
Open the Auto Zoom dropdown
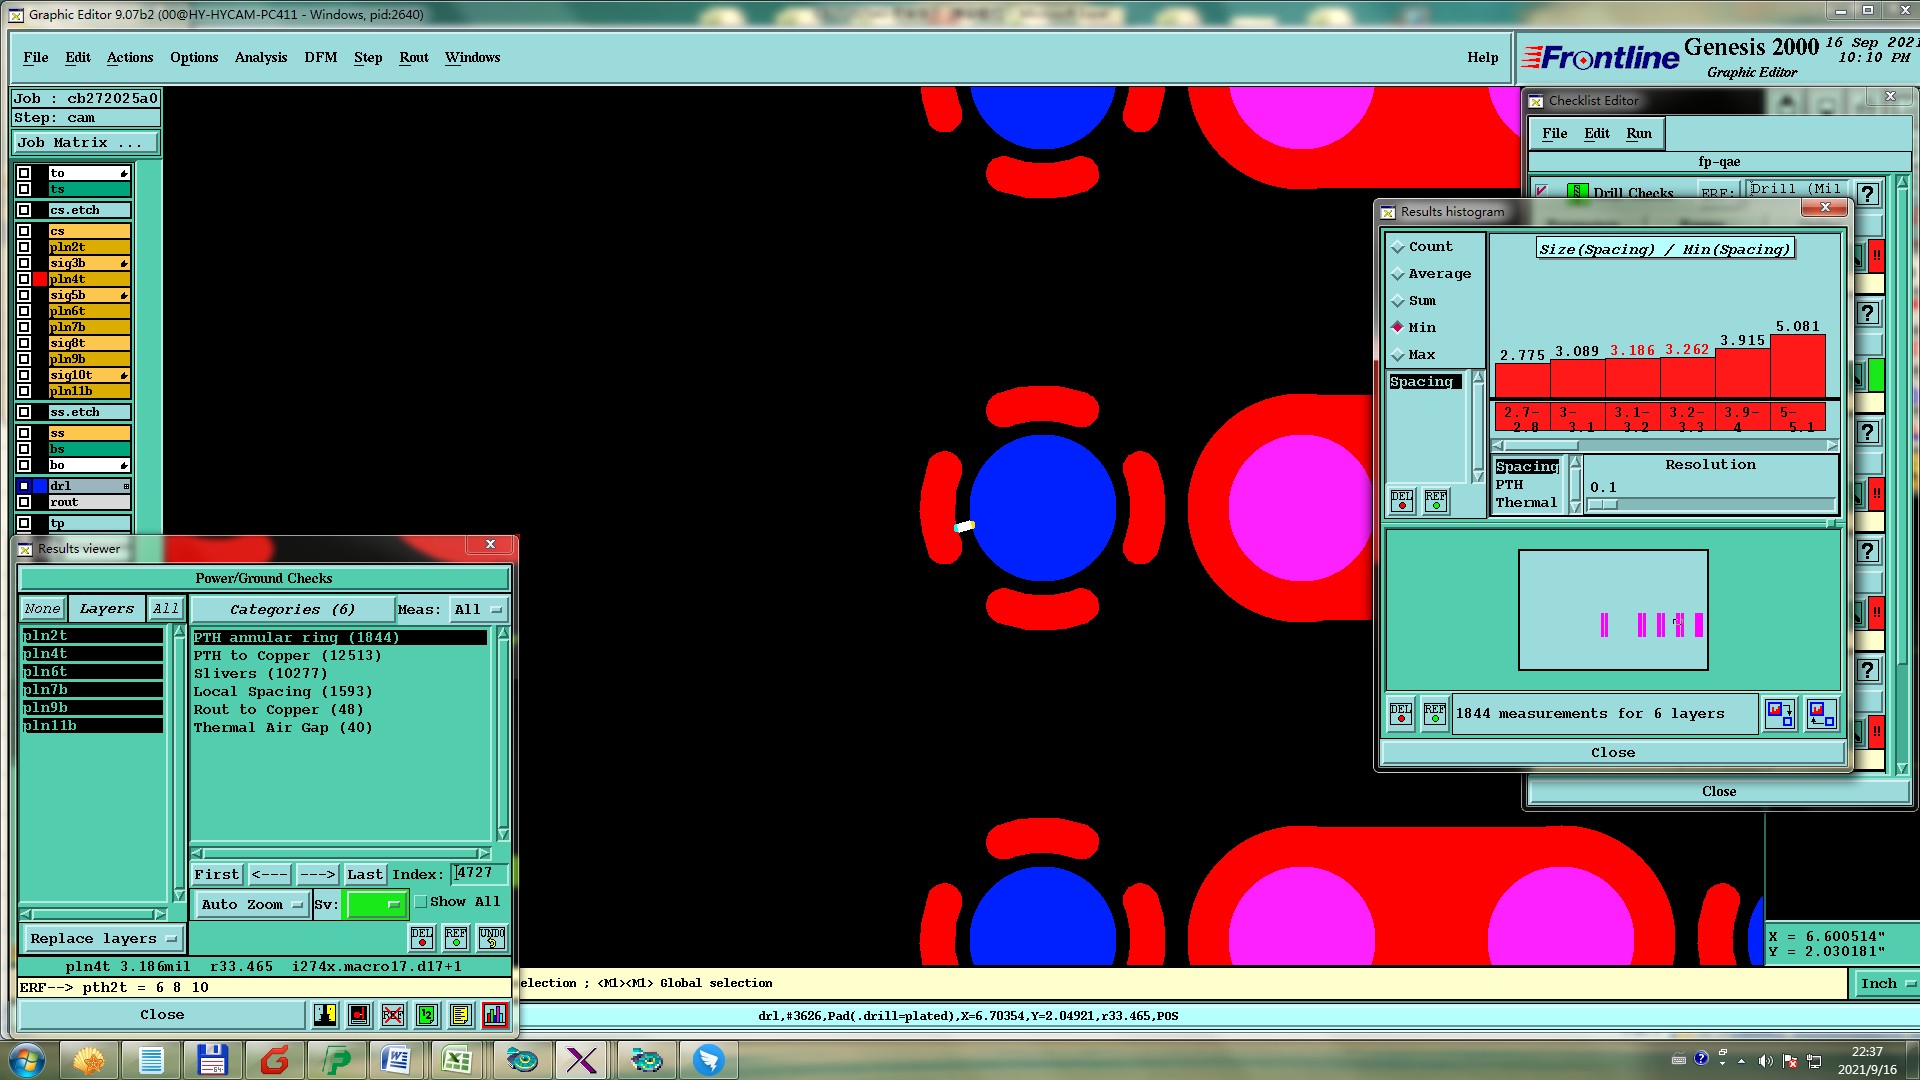[x=251, y=904]
